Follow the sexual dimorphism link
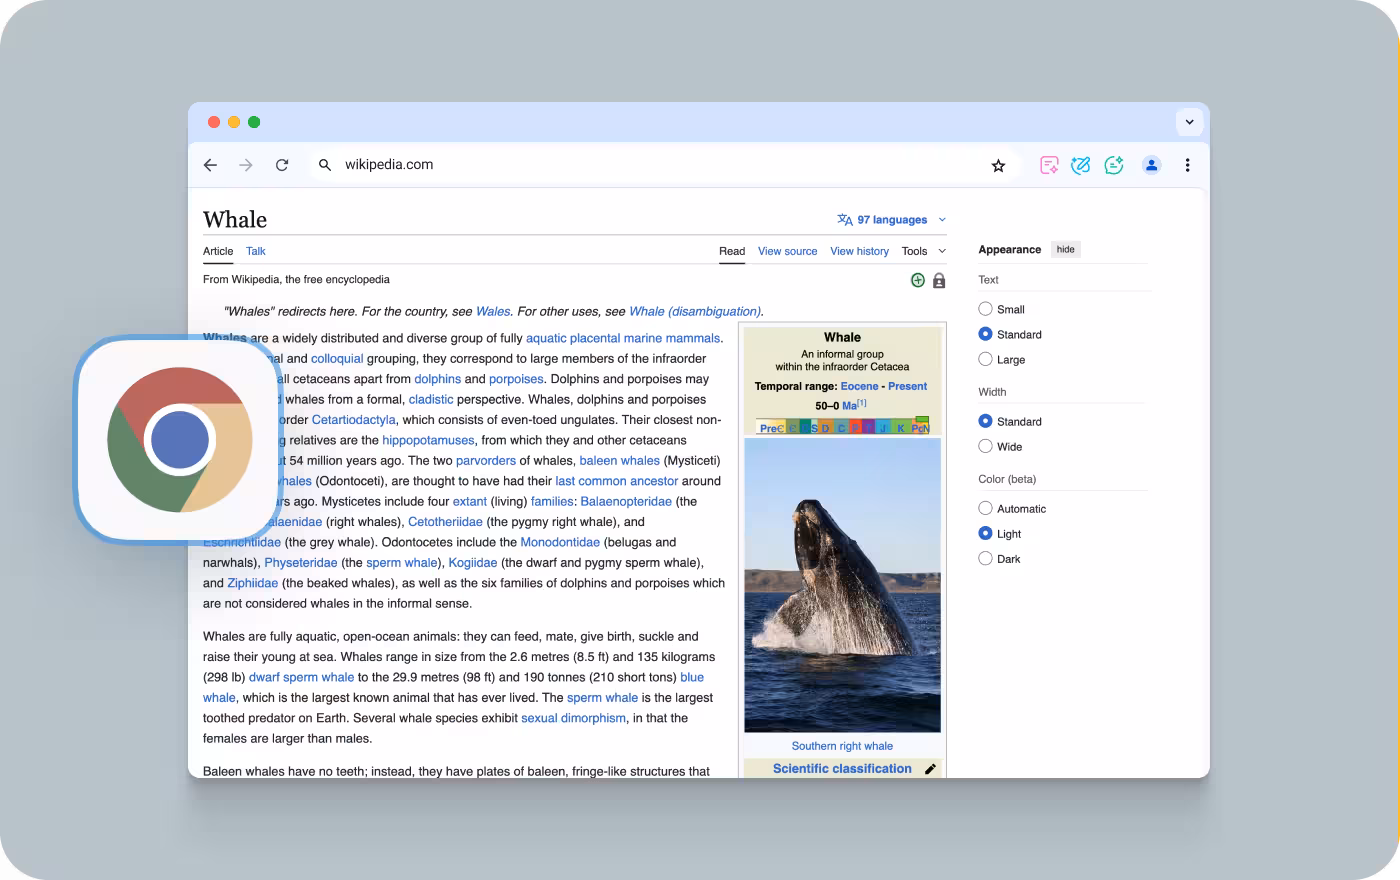 (x=574, y=718)
